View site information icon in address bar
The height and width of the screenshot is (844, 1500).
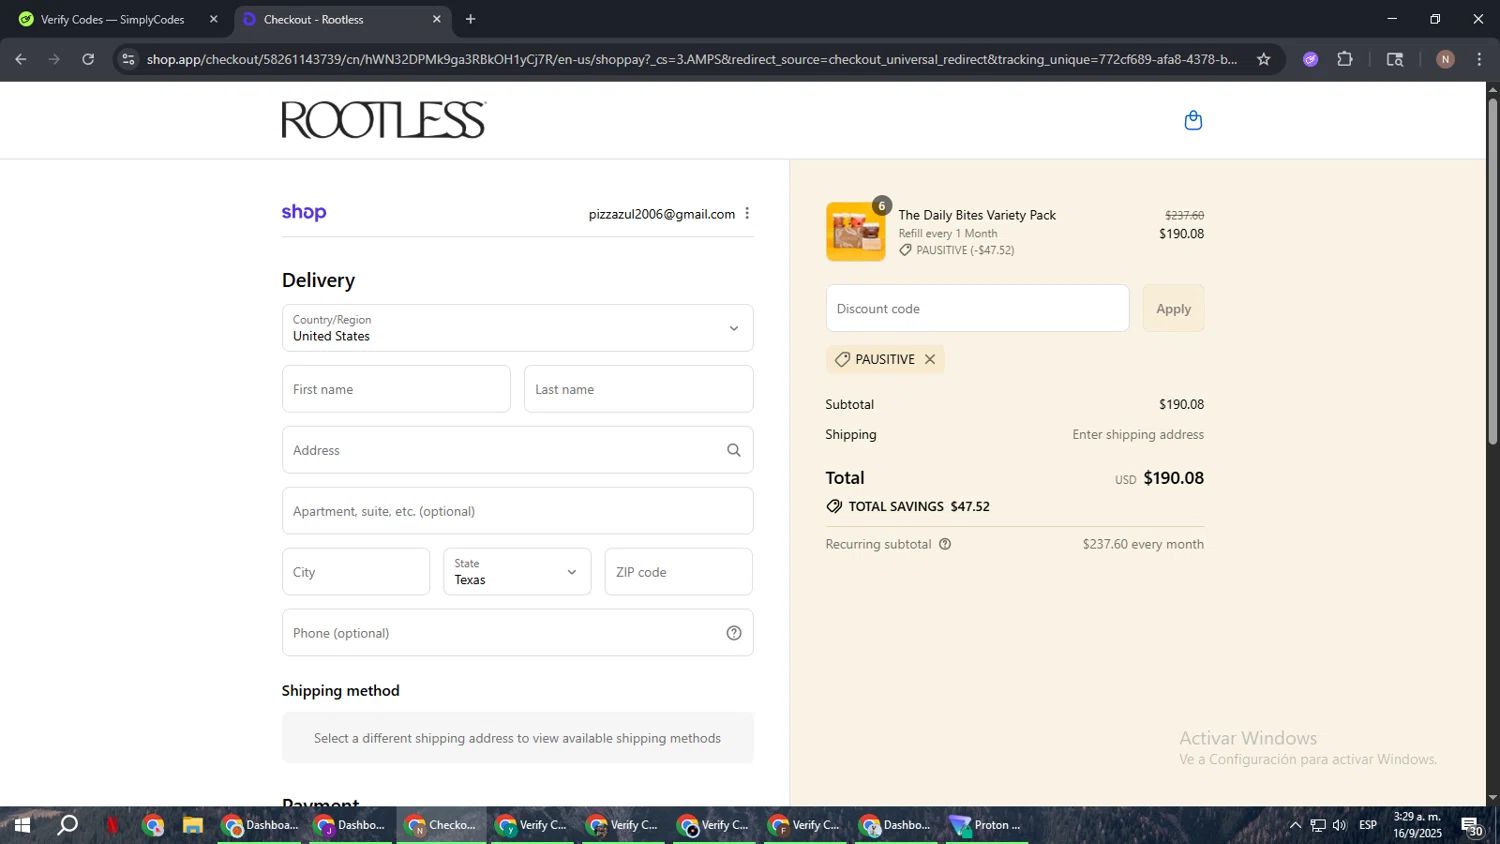pyautogui.click(x=128, y=59)
